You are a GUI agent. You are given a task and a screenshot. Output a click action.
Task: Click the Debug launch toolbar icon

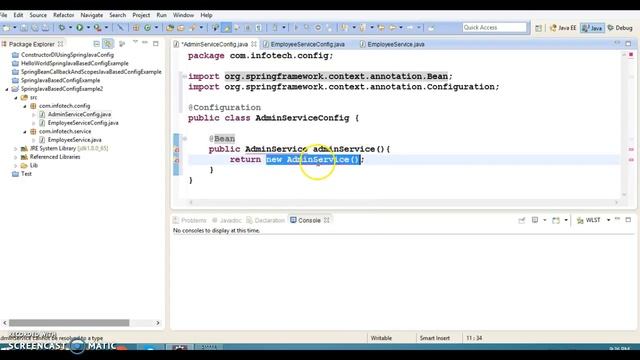(x=62, y=28)
